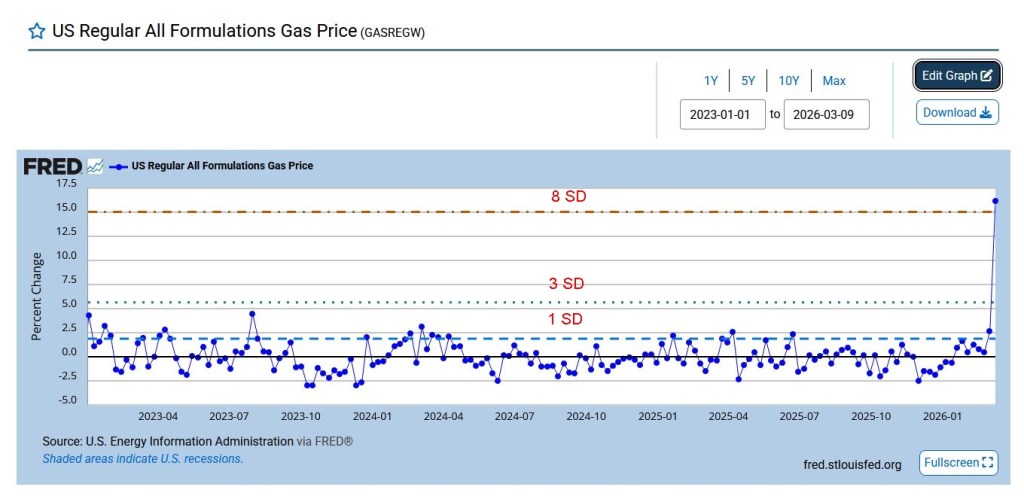Open the fred.stlouisfed.org link
This screenshot has height=496, width=1024.
click(x=852, y=464)
